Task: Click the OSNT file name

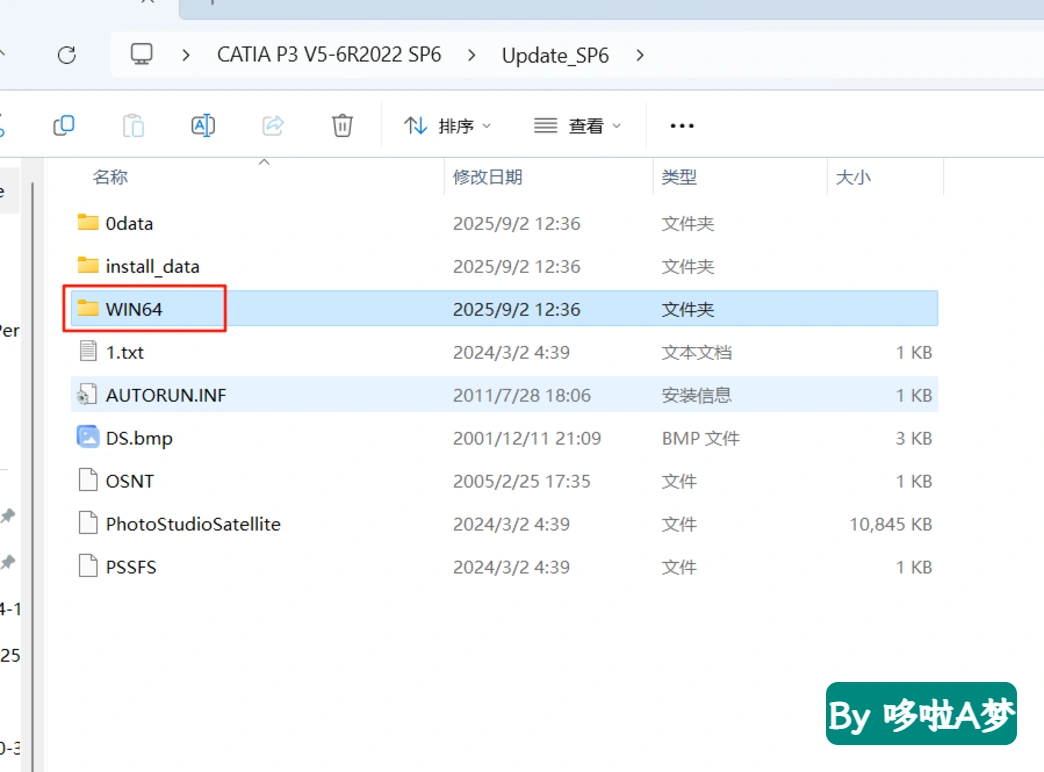Action: (130, 481)
